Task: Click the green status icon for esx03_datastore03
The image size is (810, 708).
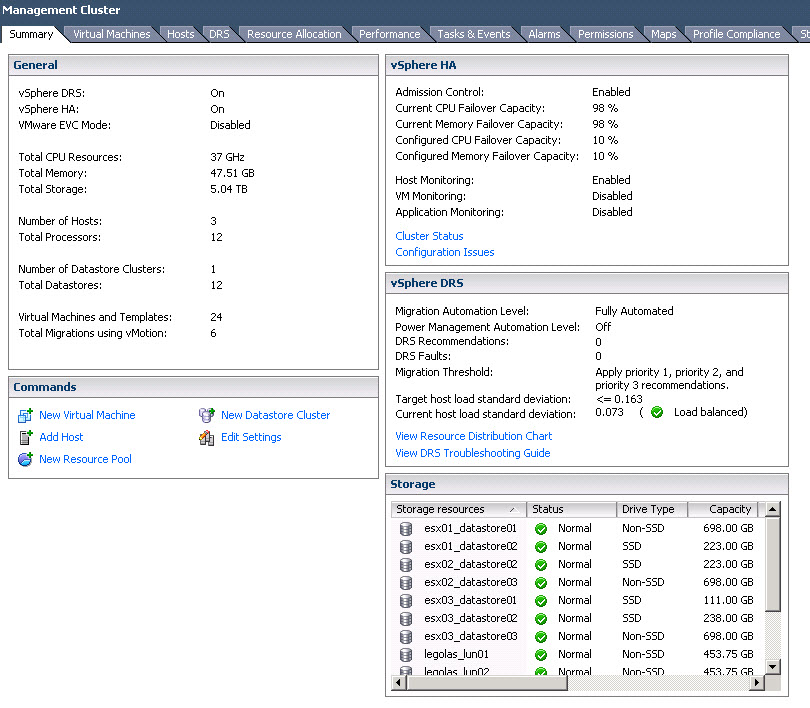Action: coord(541,637)
